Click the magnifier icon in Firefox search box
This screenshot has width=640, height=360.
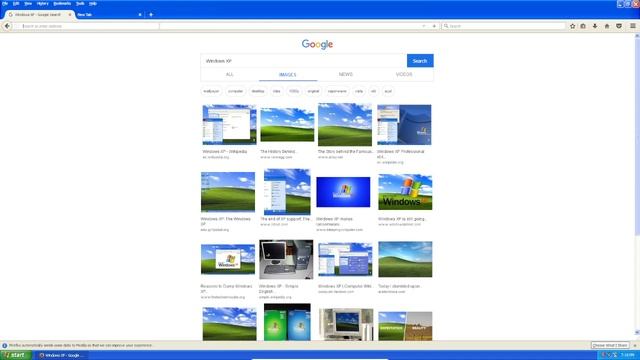(x=446, y=26)
